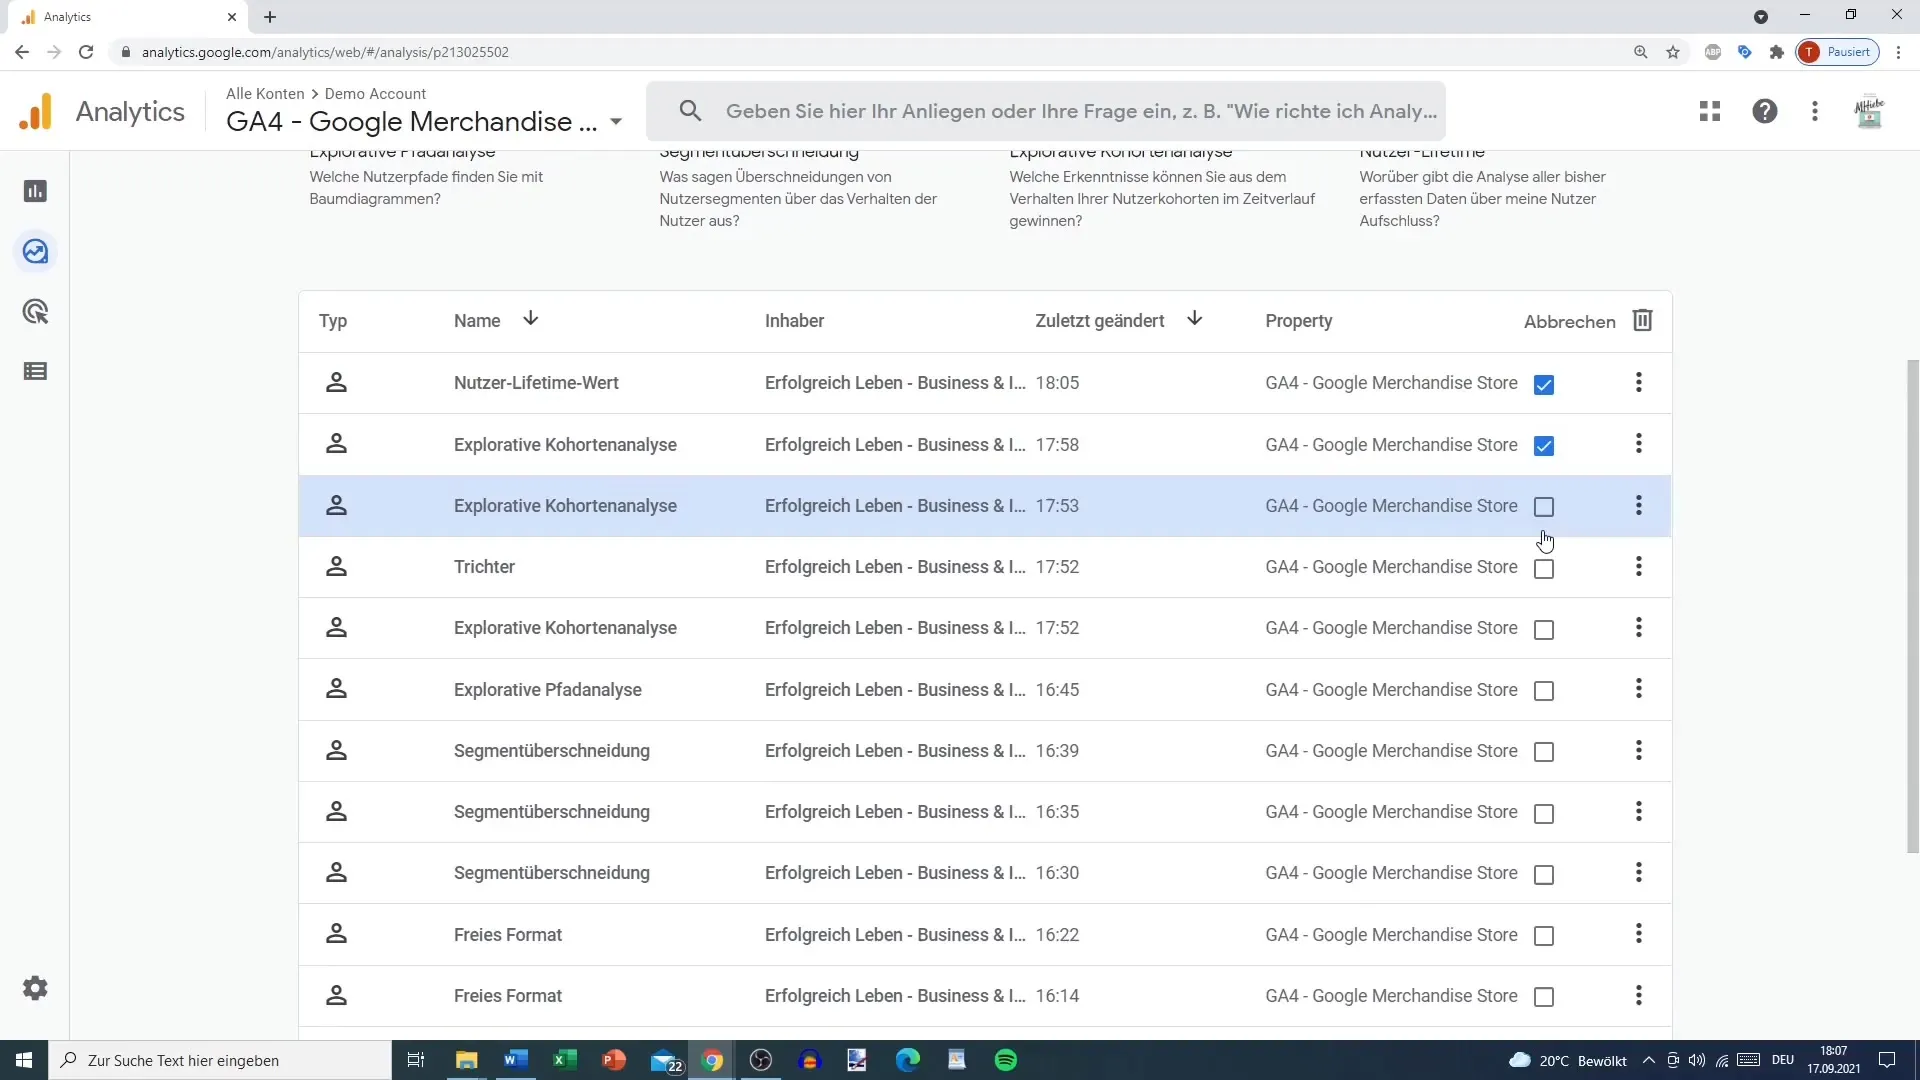Open the more options menu in header
Image resolution: width=1920 pixels, height=1080 pixels.
(x=1815, y=111)
